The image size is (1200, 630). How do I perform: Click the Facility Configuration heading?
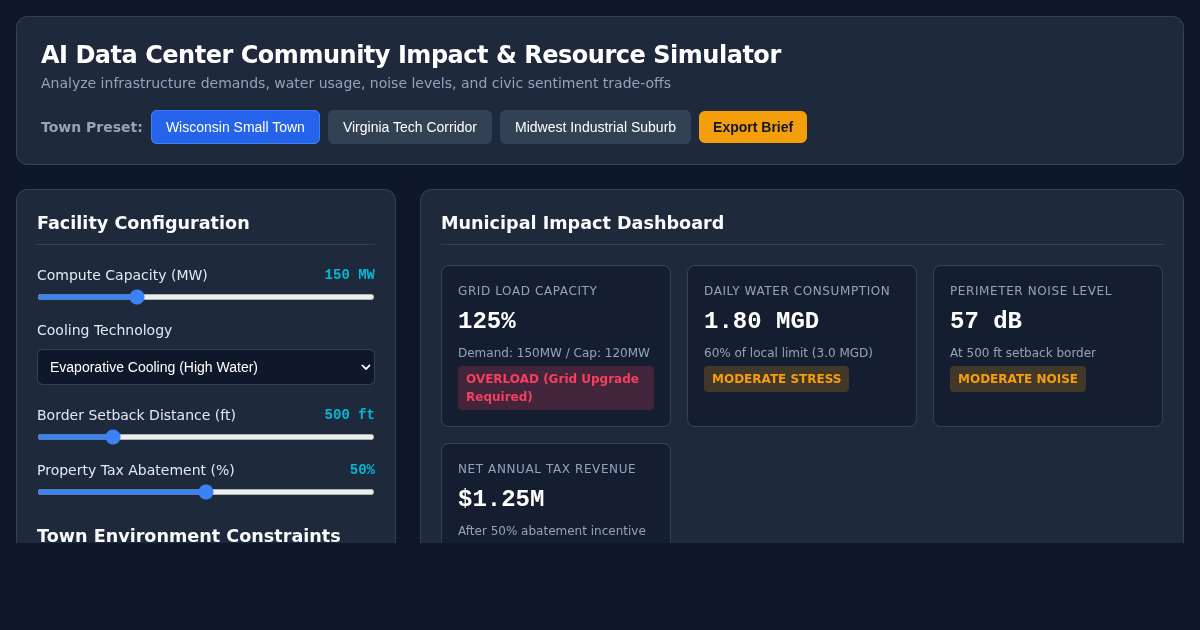(x=143, y=223)
